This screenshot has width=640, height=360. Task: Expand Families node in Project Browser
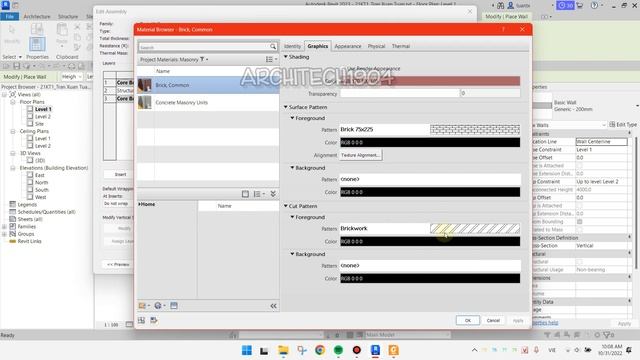[x=4, y=227]
